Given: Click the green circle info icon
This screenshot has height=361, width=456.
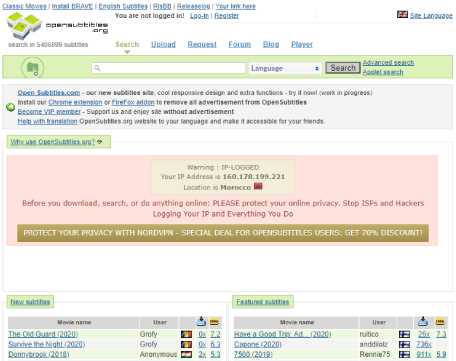Looking at the screenshot, I should click(11, 107).
